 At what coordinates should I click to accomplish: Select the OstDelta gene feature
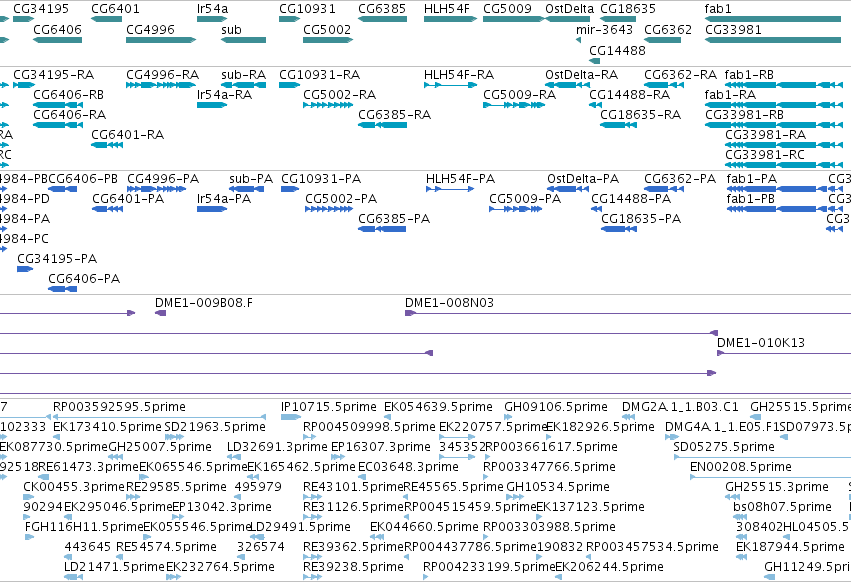567,19
